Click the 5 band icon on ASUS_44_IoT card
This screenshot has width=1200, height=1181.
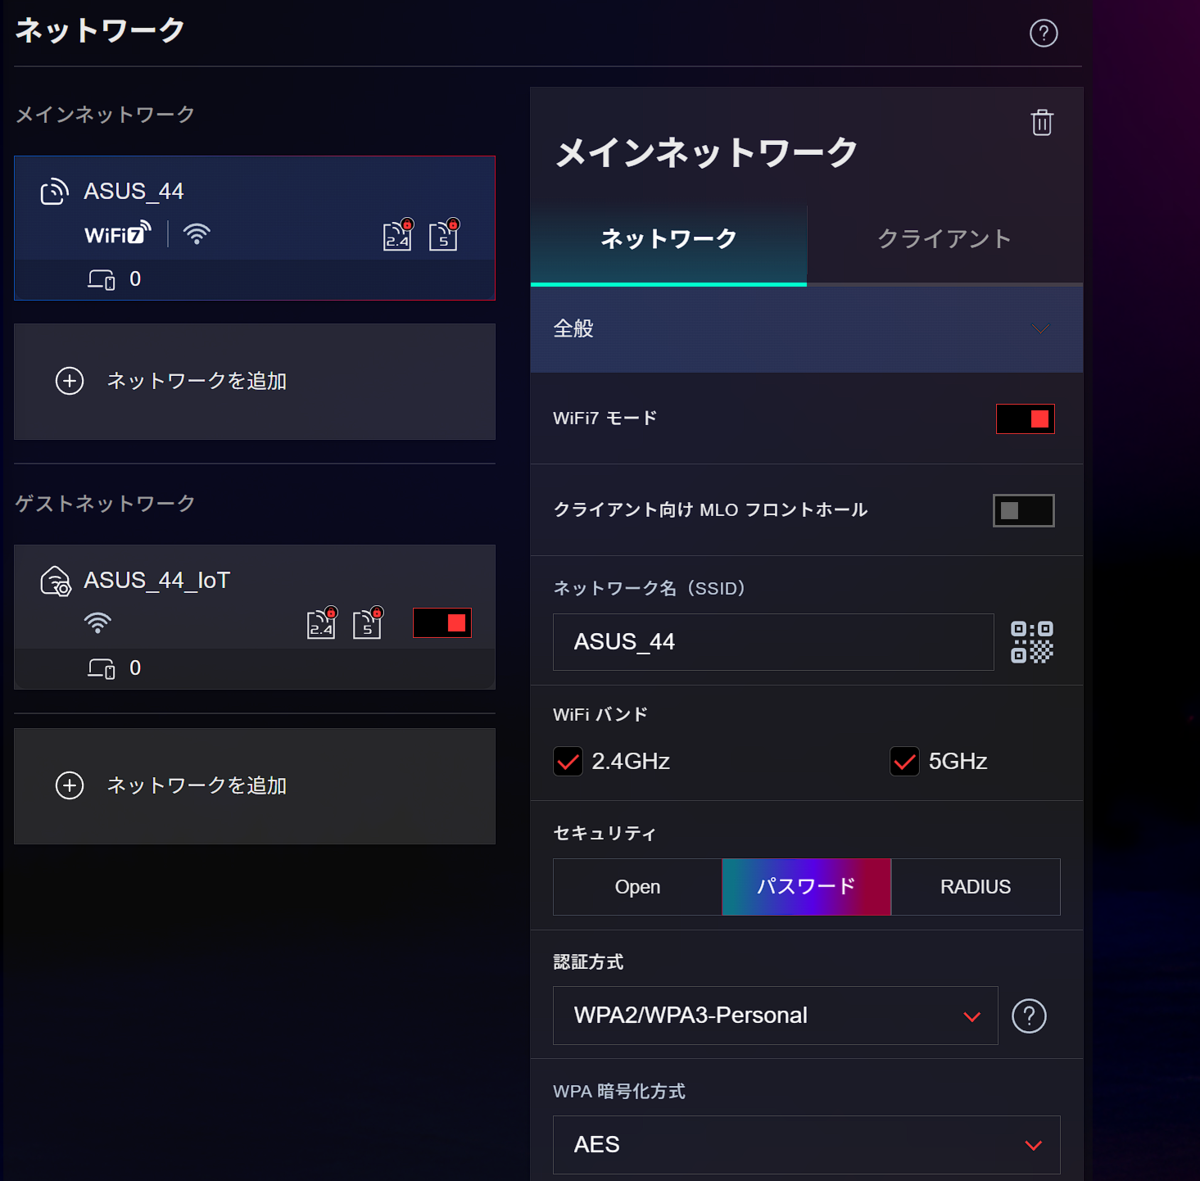[x=368, y=622]
